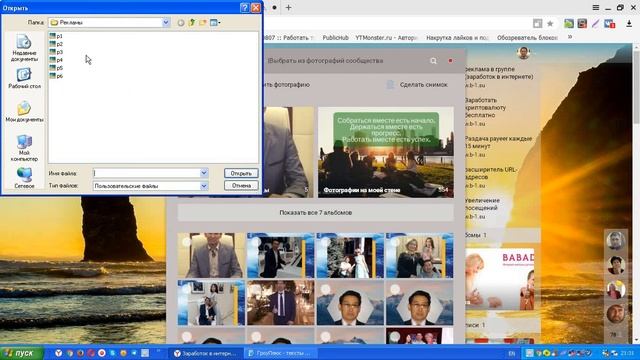640x360 pixels.
Task: Click the Yandex browser quick launch icon
Action: coord(58,353)
